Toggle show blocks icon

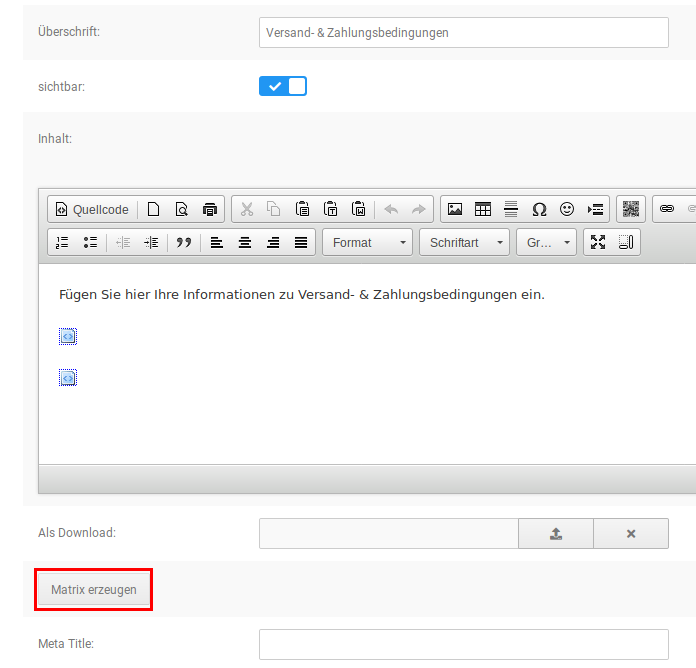pos(626,242)
